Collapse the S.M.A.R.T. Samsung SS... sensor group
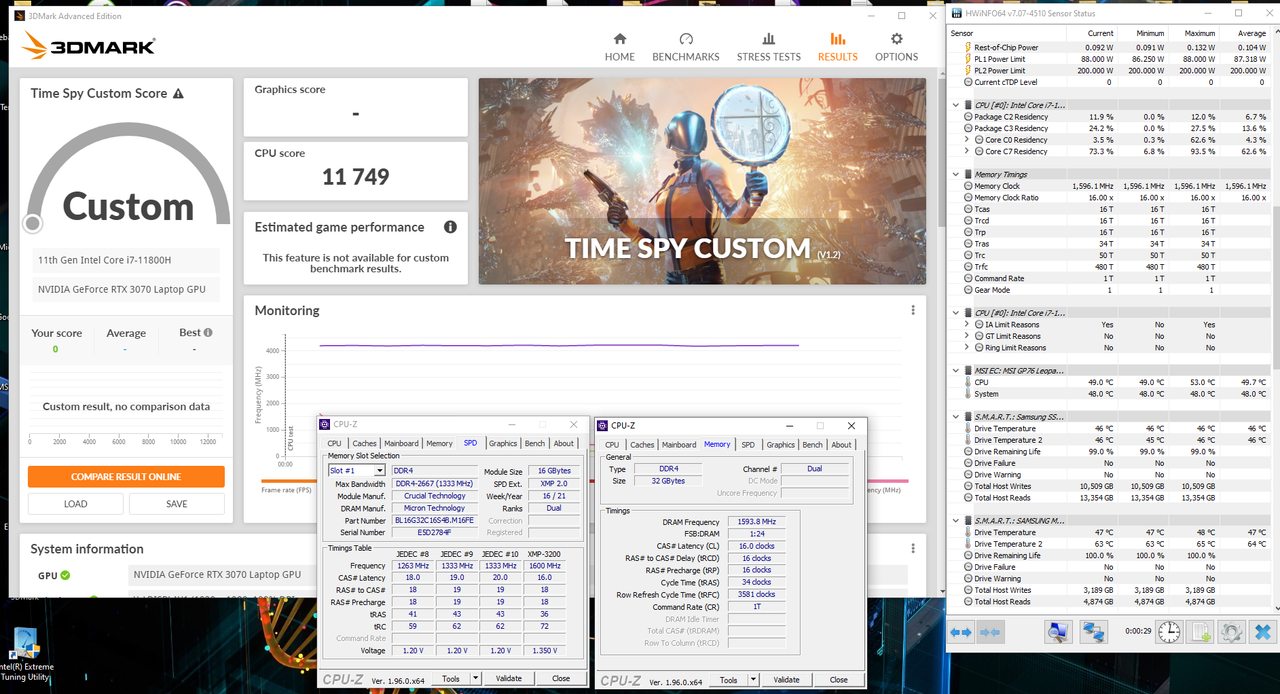The height and width of the screenshot is (694, 1280). (955, 416)
